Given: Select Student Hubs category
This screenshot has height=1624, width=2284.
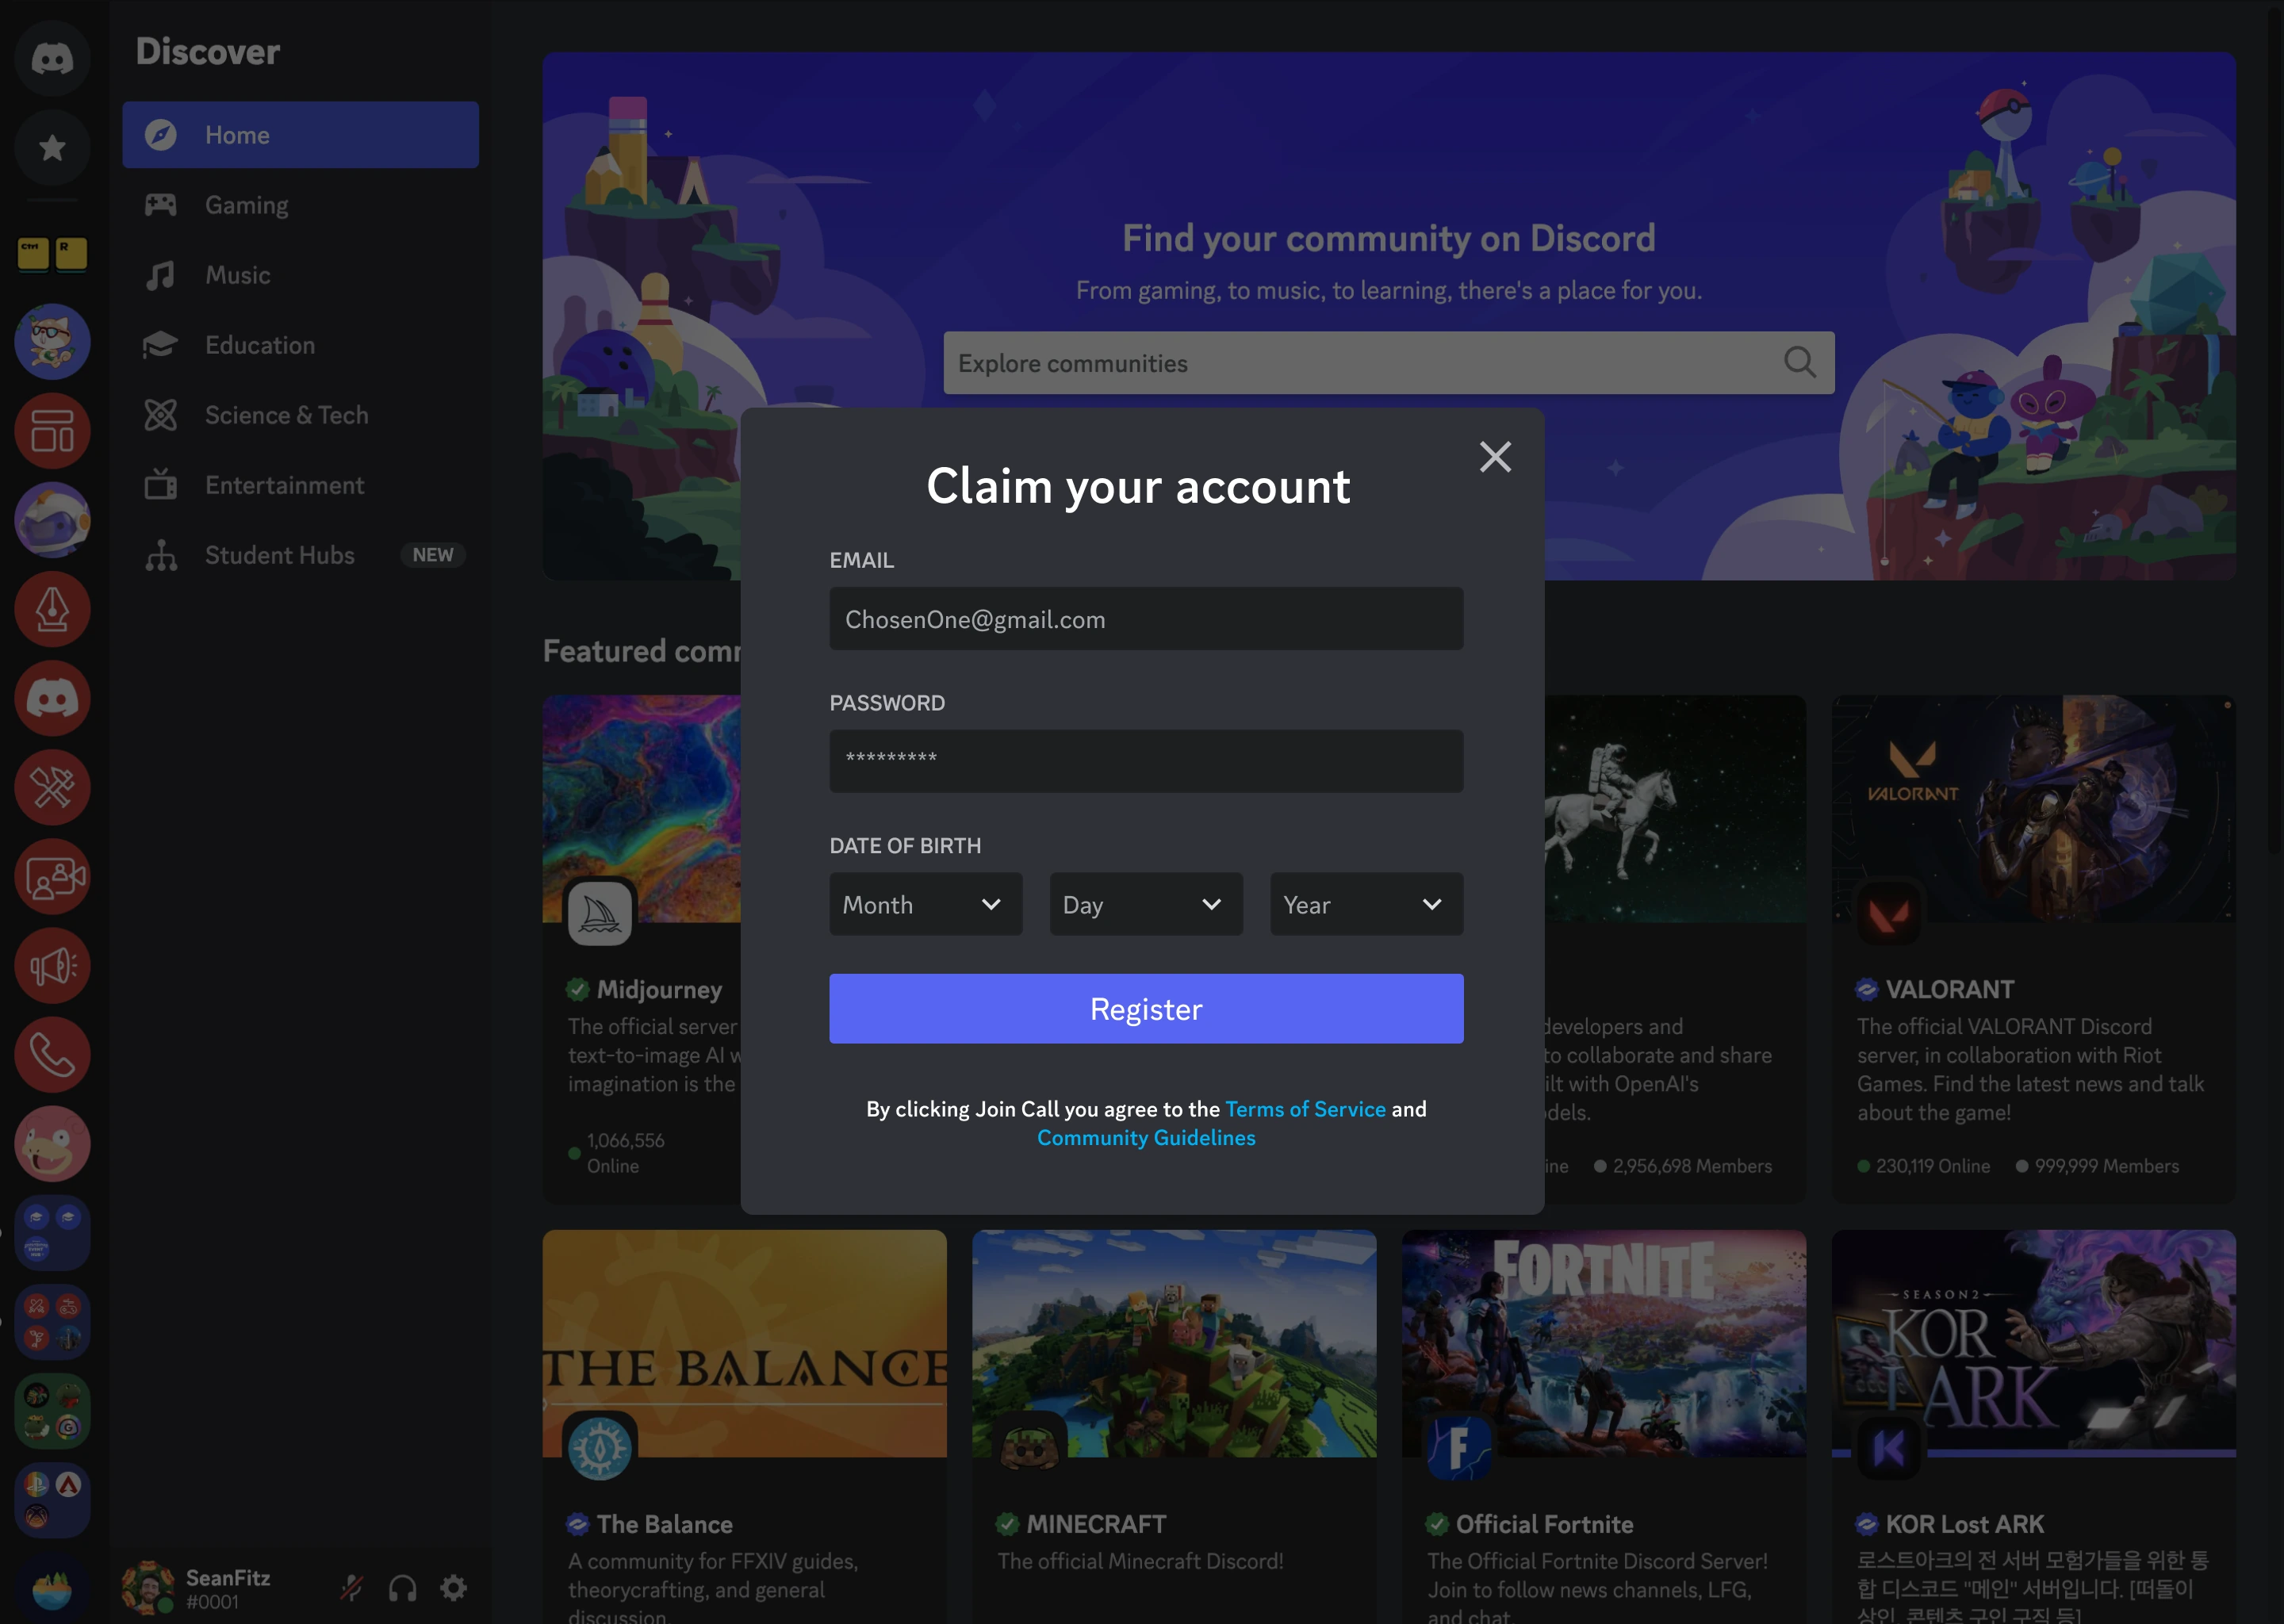Looking at the screenshot, I should 300,555.
